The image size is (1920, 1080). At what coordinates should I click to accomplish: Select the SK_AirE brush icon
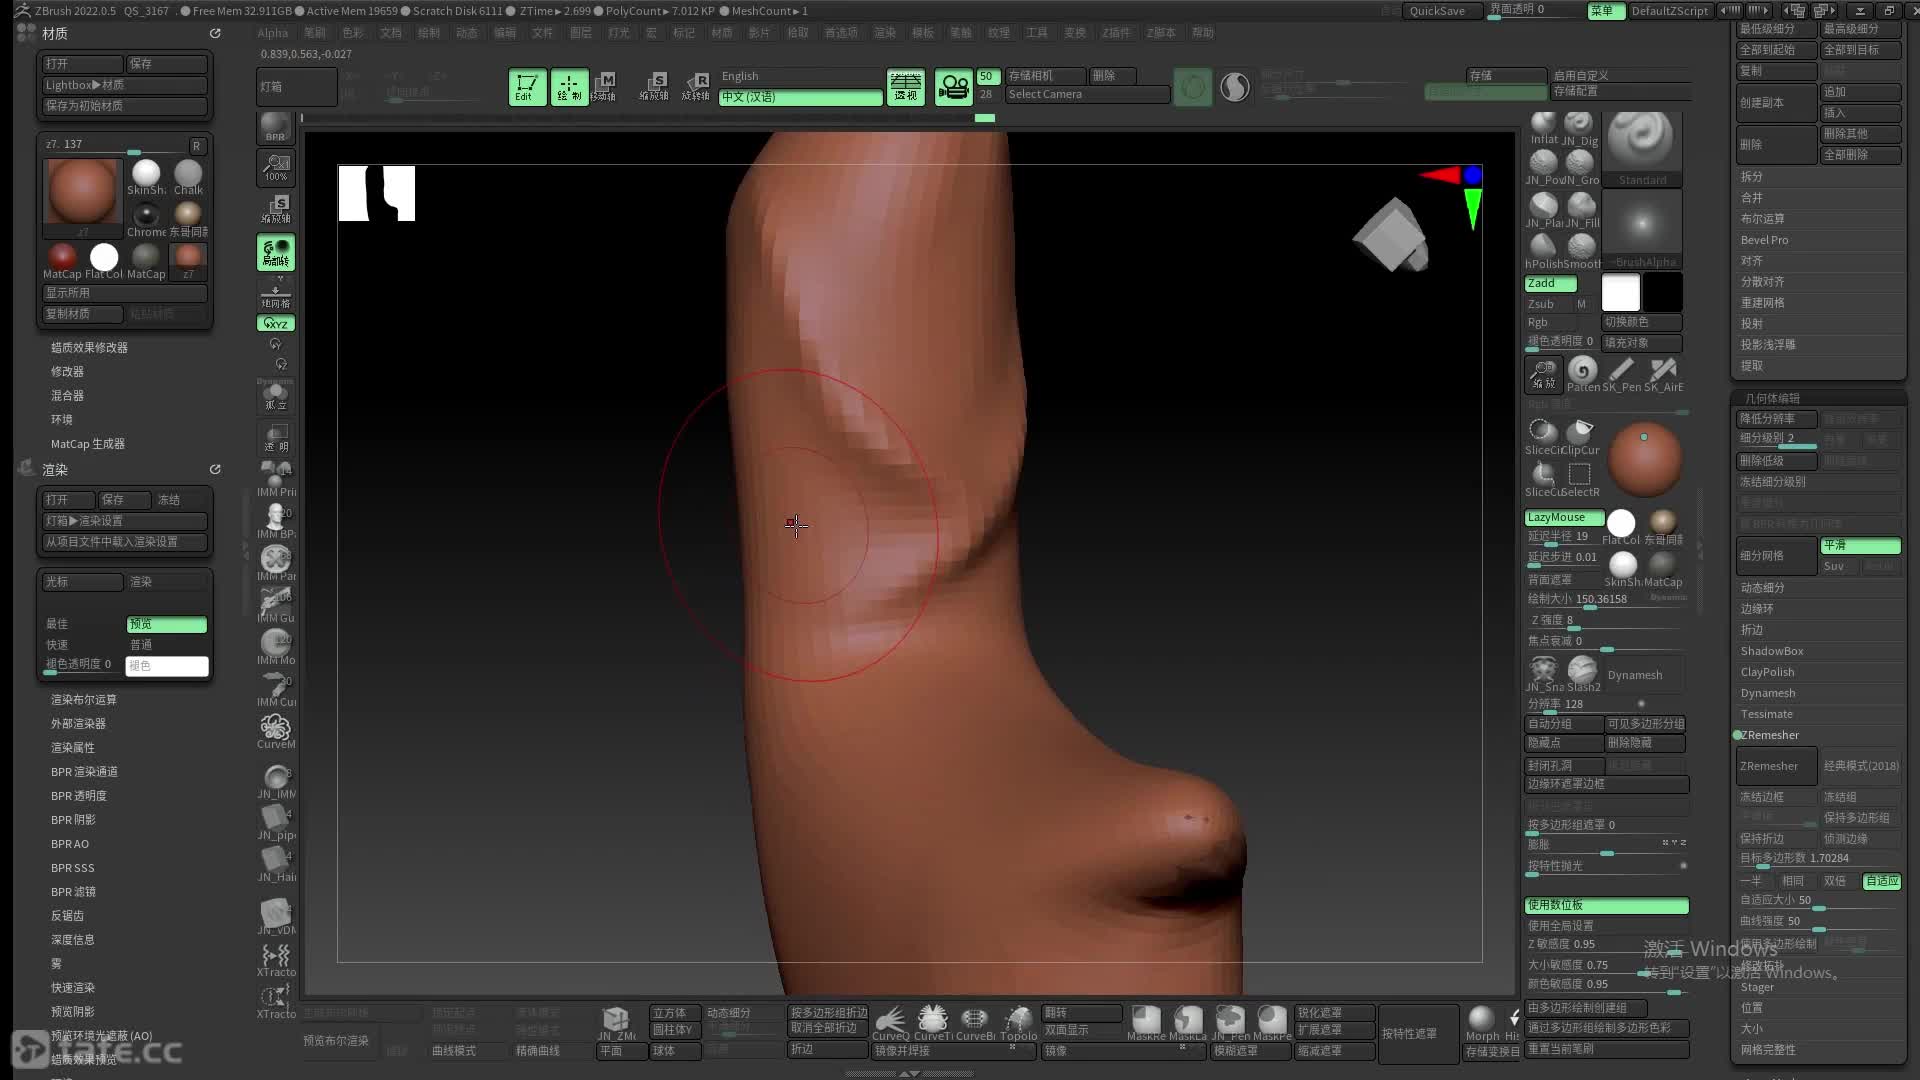point(1664,375)
